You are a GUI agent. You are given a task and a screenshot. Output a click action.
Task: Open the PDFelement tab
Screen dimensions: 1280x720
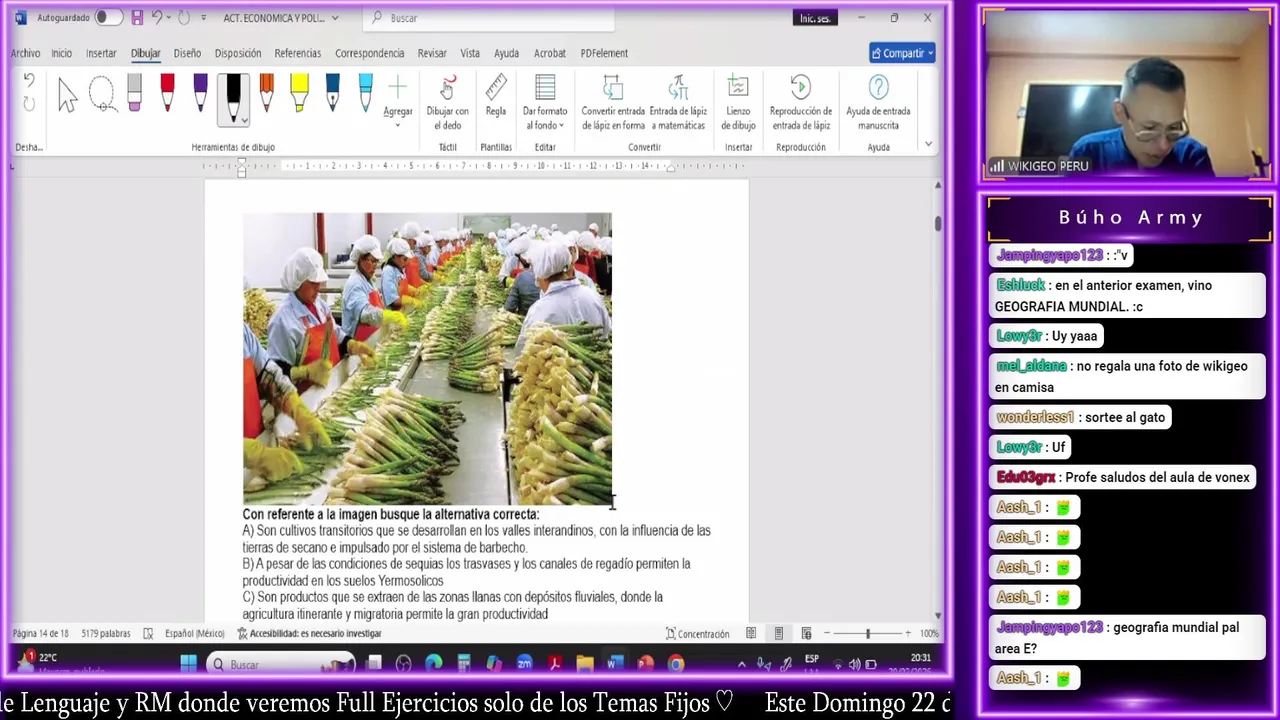tap(604, 53)
